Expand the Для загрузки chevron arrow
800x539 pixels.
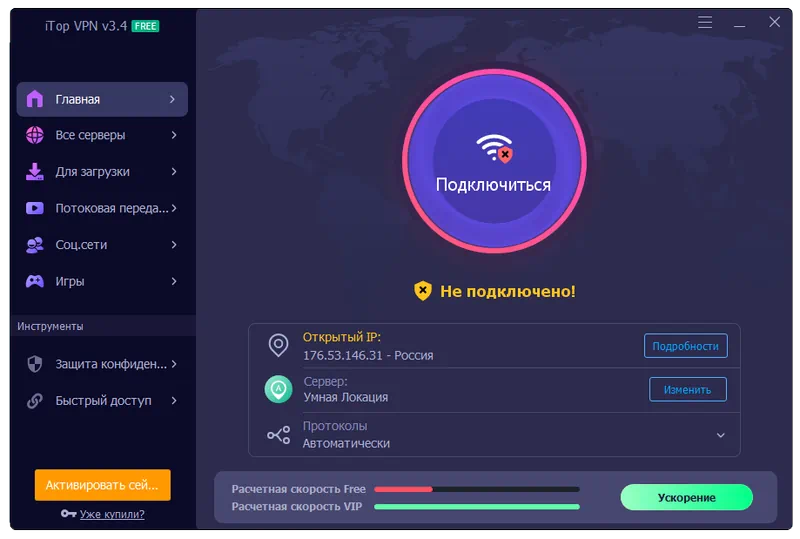point(174,172)
